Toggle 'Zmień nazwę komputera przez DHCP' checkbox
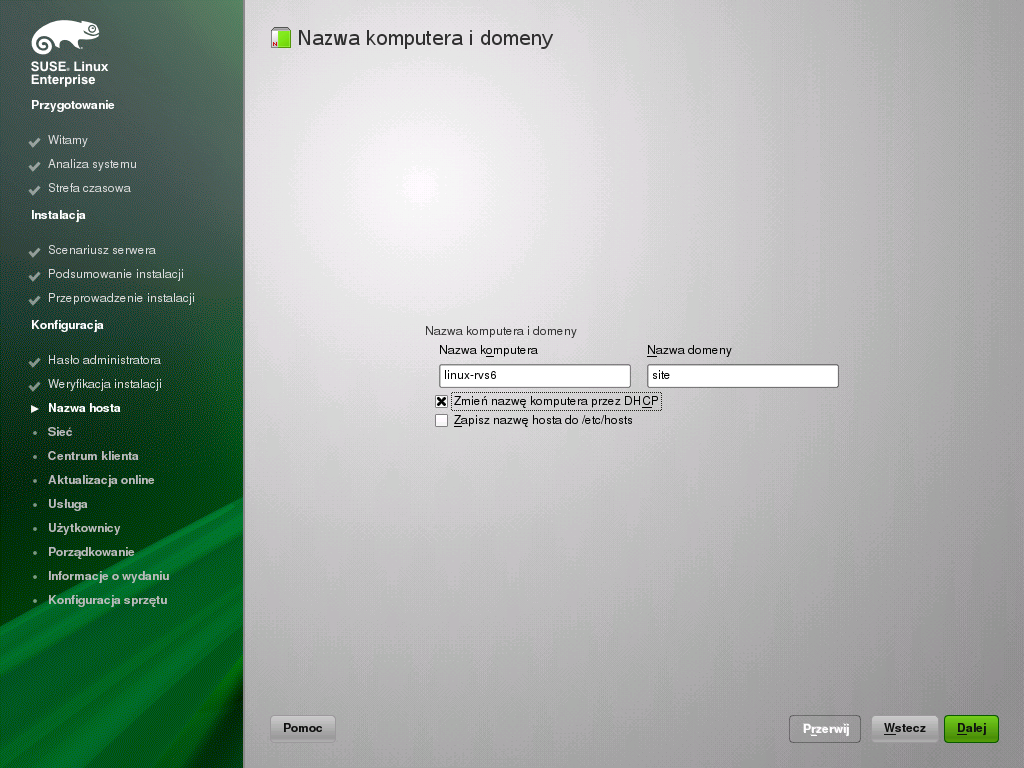1024x768 pixels. pos(441,402)
